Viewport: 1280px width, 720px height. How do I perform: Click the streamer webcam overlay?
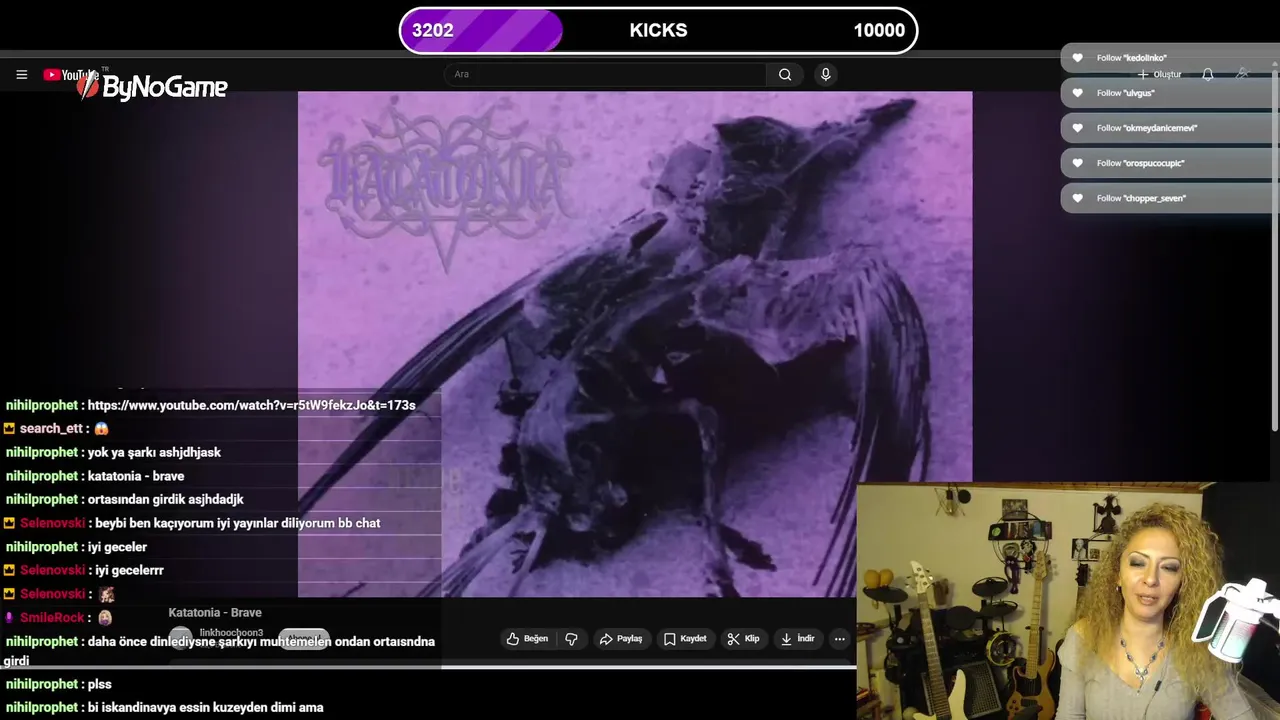pyautogui.click(x=1068, y=602)
